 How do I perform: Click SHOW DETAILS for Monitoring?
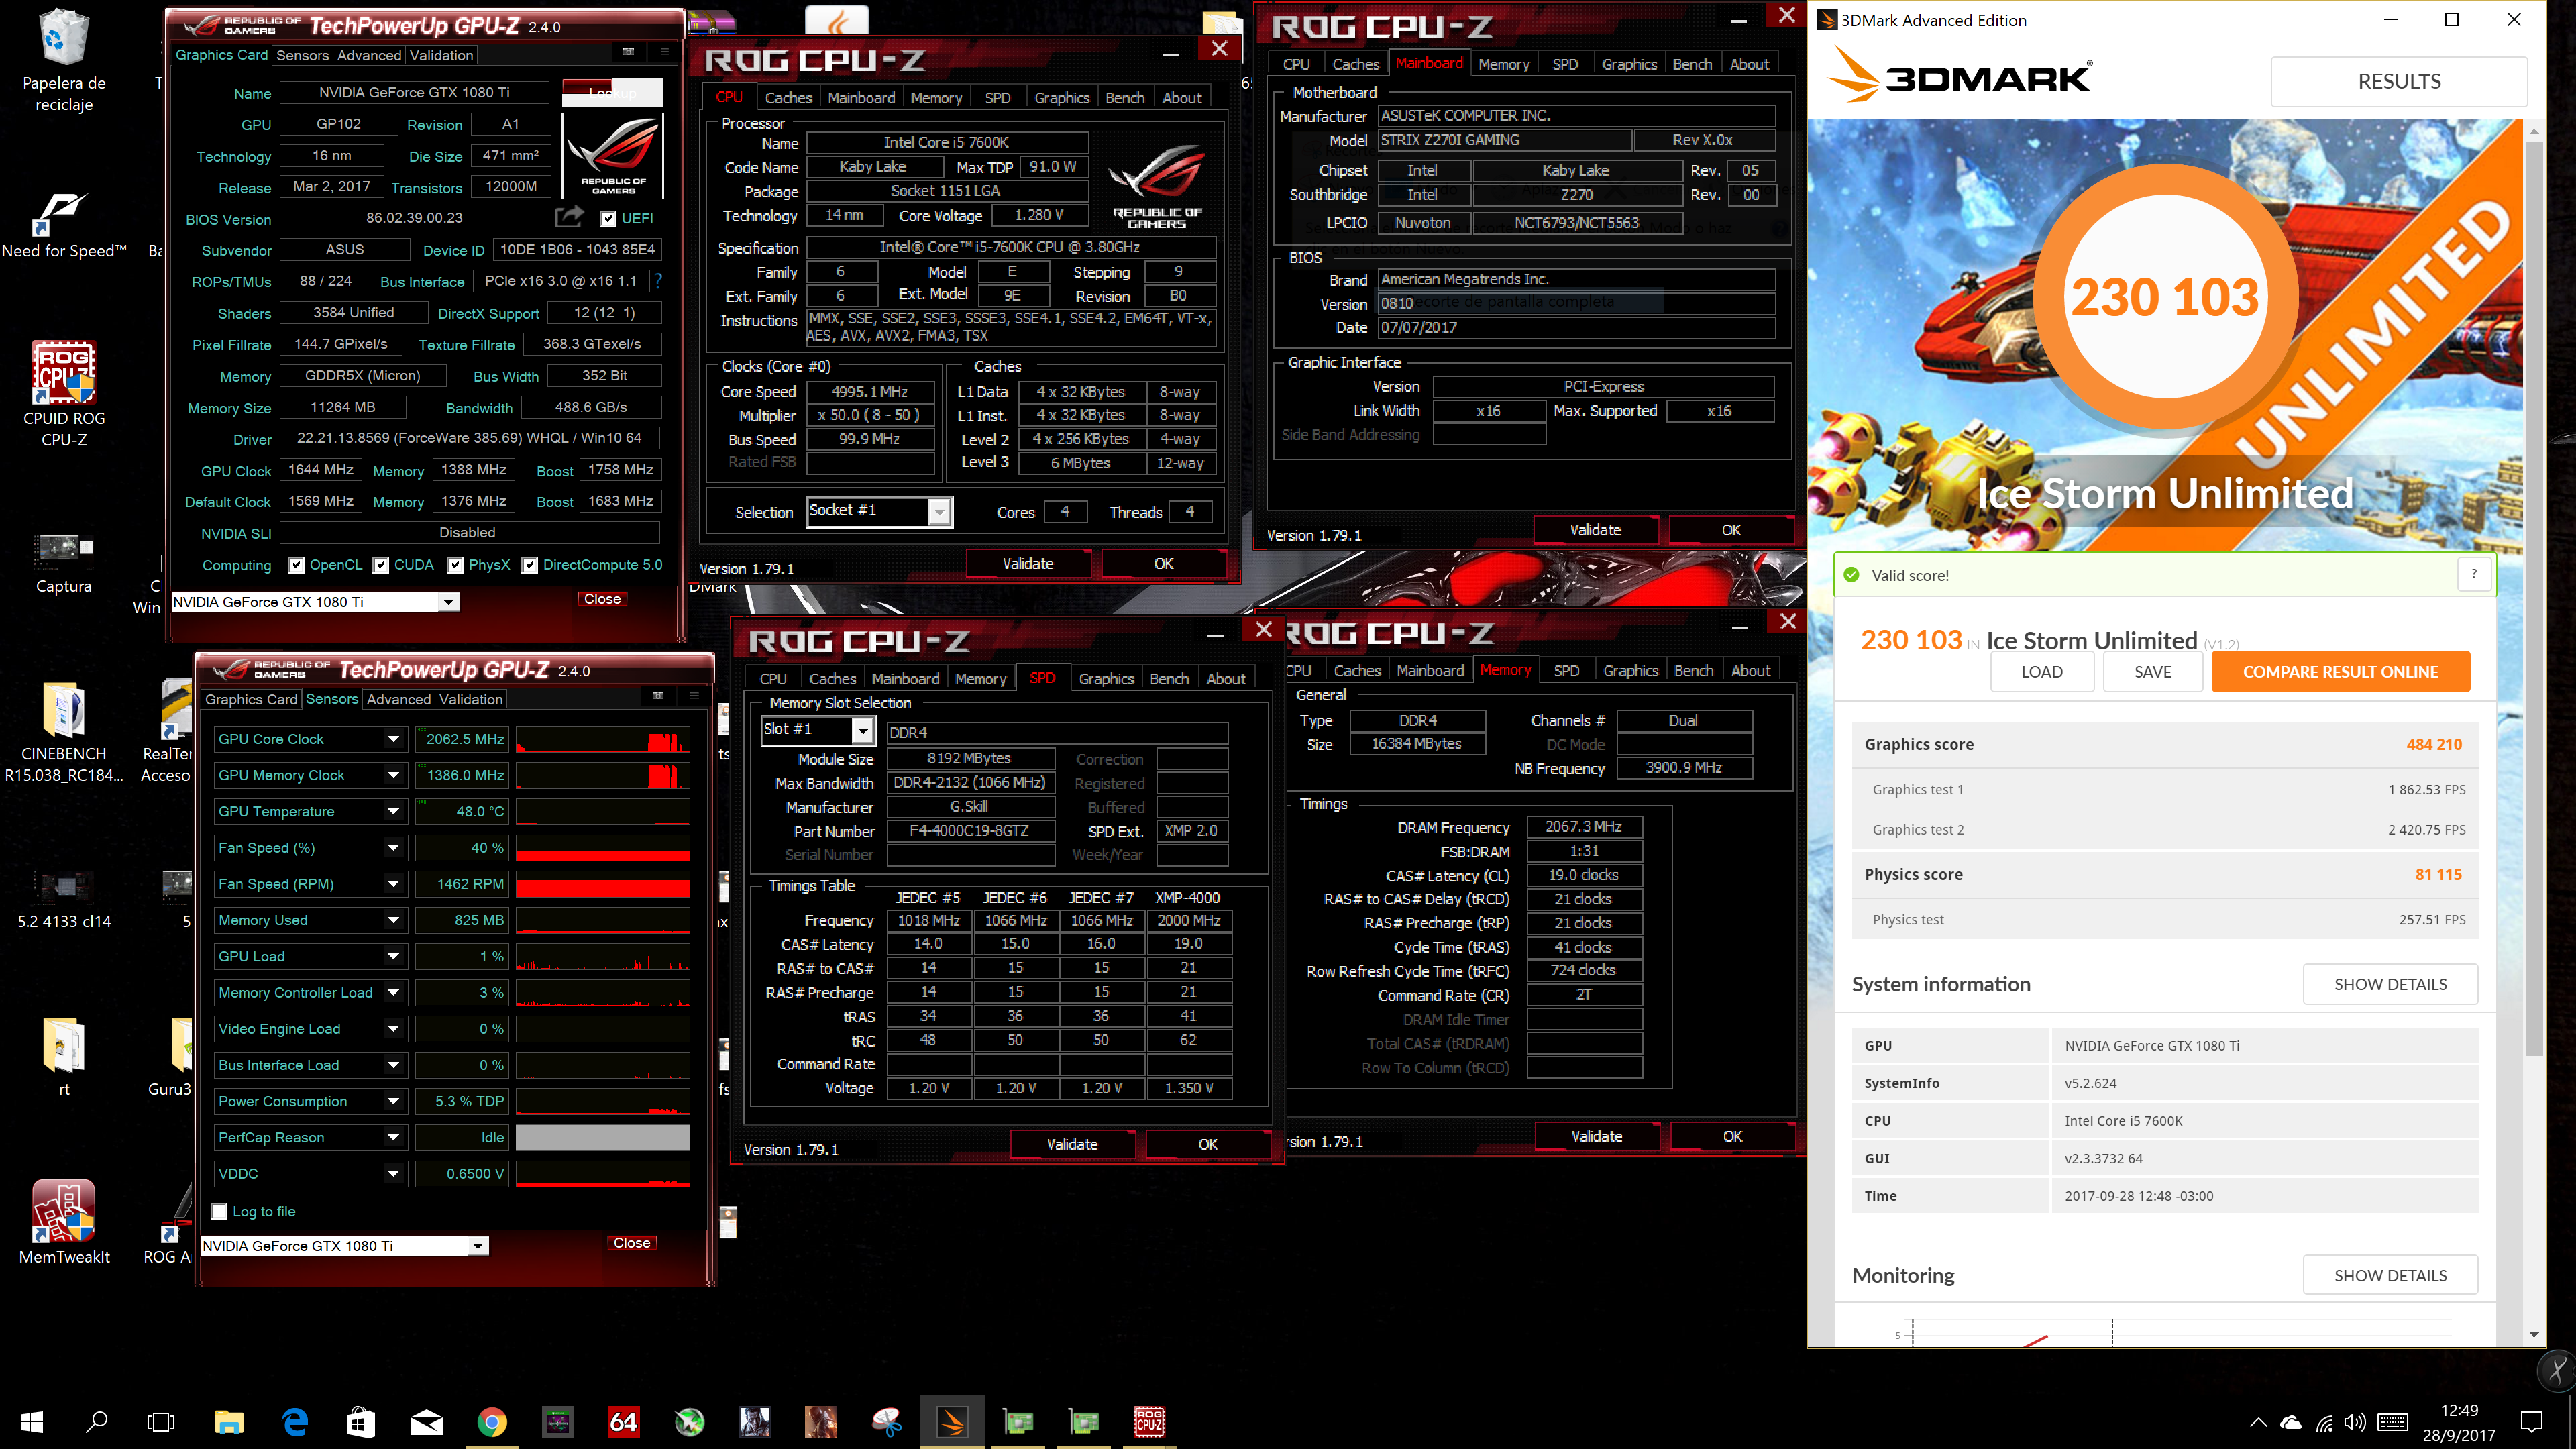[x=2390, y=1275]
